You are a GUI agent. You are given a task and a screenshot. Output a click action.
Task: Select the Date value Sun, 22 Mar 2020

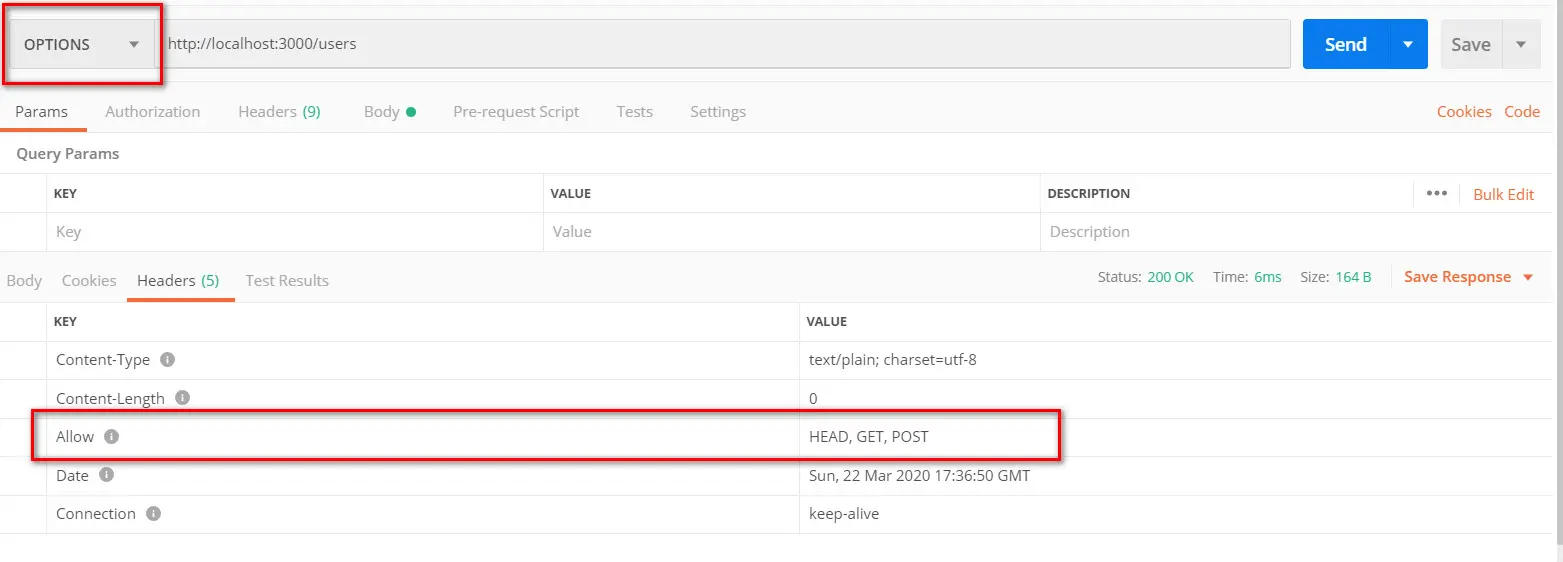[x=919, y=475]
